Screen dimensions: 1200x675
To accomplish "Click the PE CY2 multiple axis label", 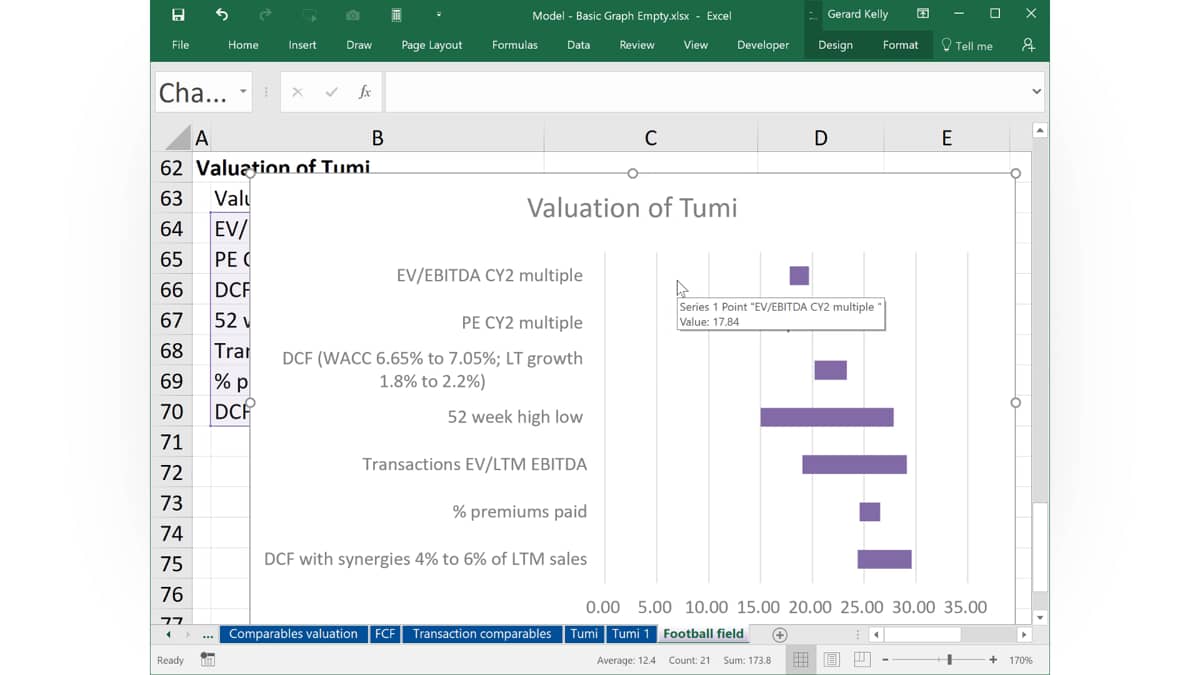I will click(x=522, y=323).
